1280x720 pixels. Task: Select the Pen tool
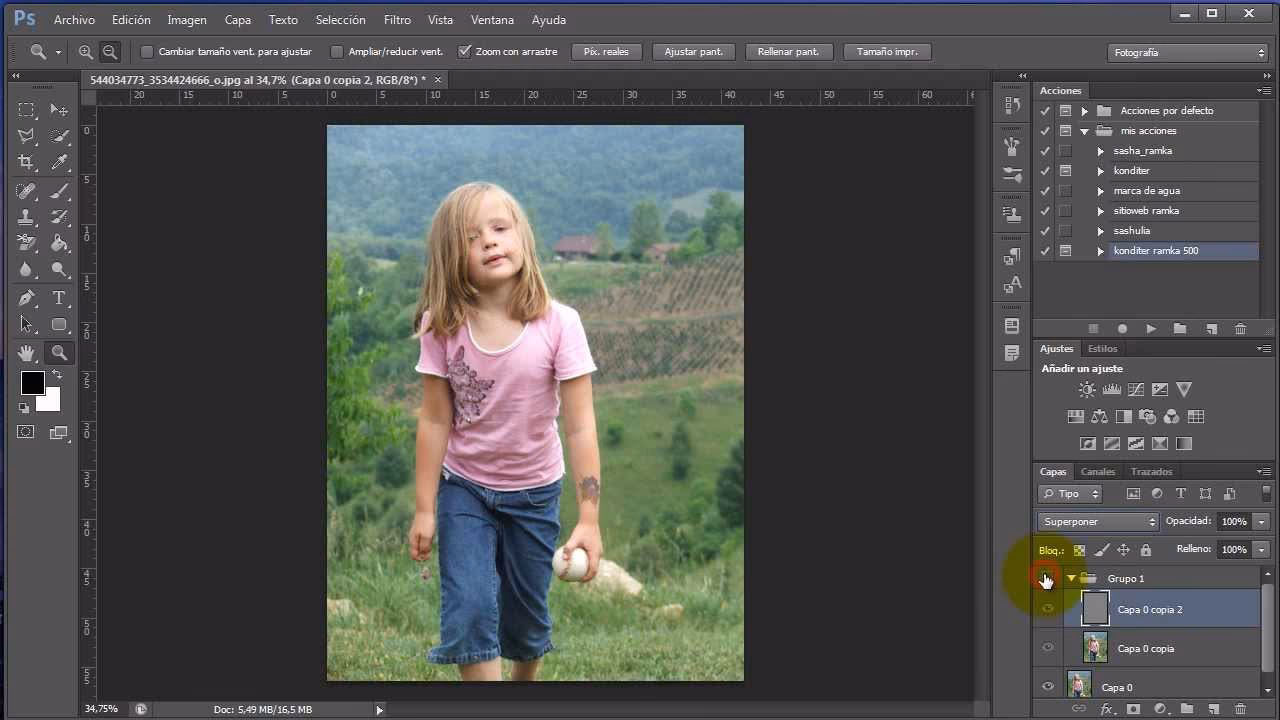pos(28,298)
